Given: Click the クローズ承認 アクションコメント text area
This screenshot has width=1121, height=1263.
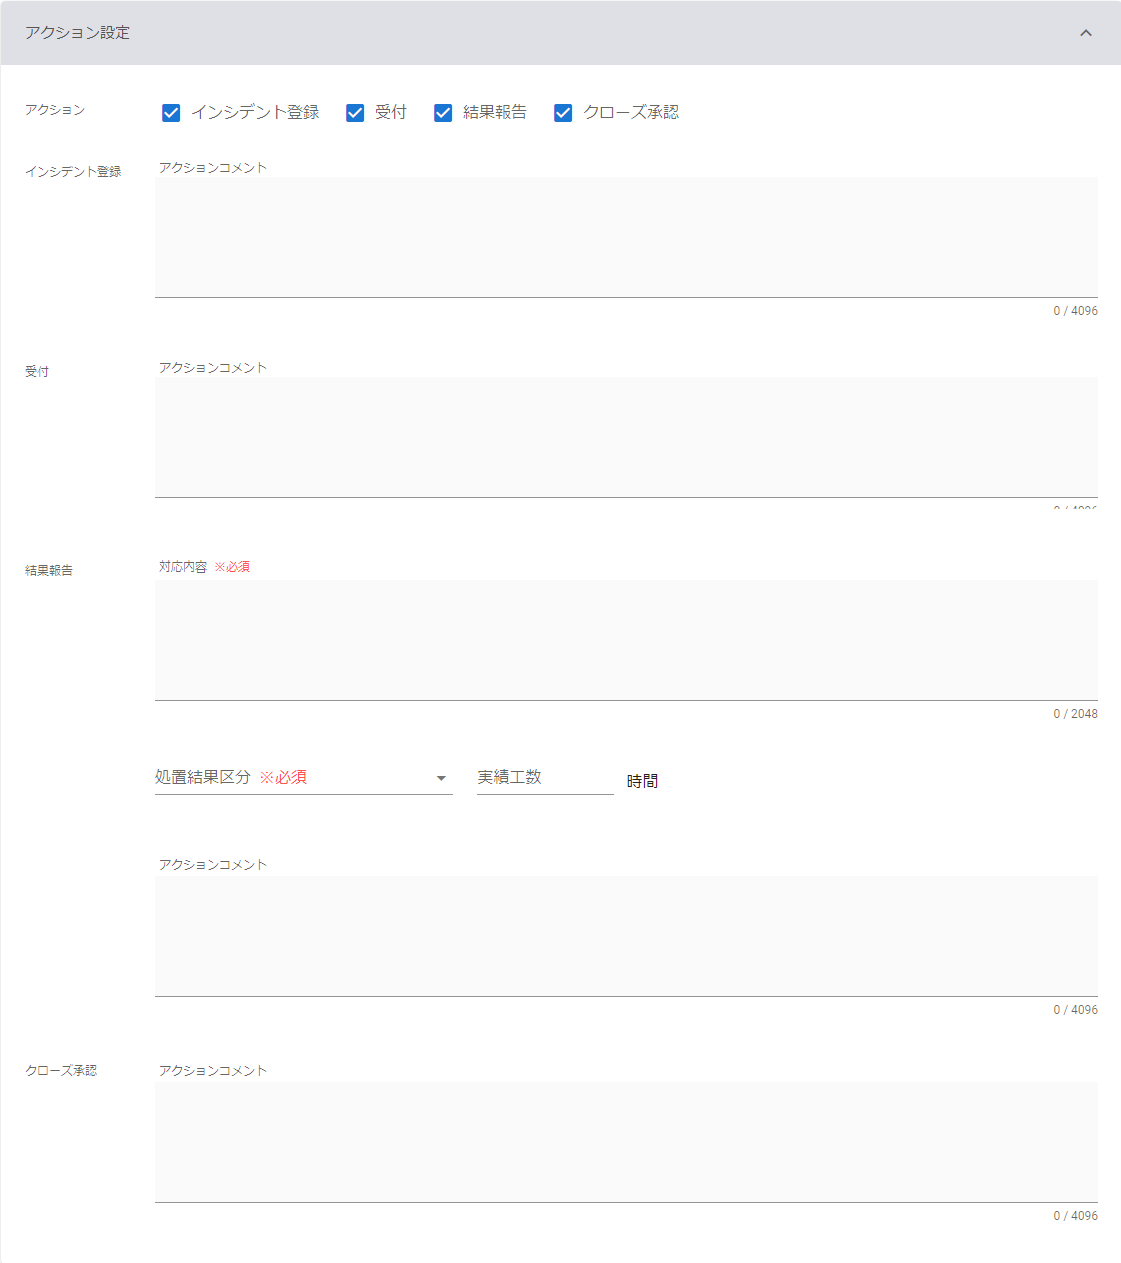Looking at the screenshot, I should coord(626,1142).
